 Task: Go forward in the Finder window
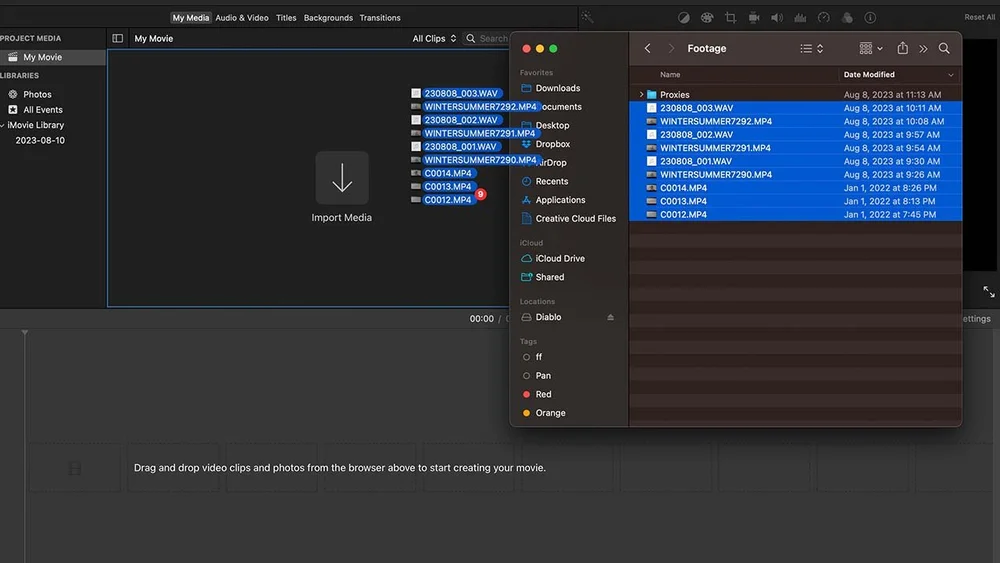pyautogui.click(x=671, y=48)
